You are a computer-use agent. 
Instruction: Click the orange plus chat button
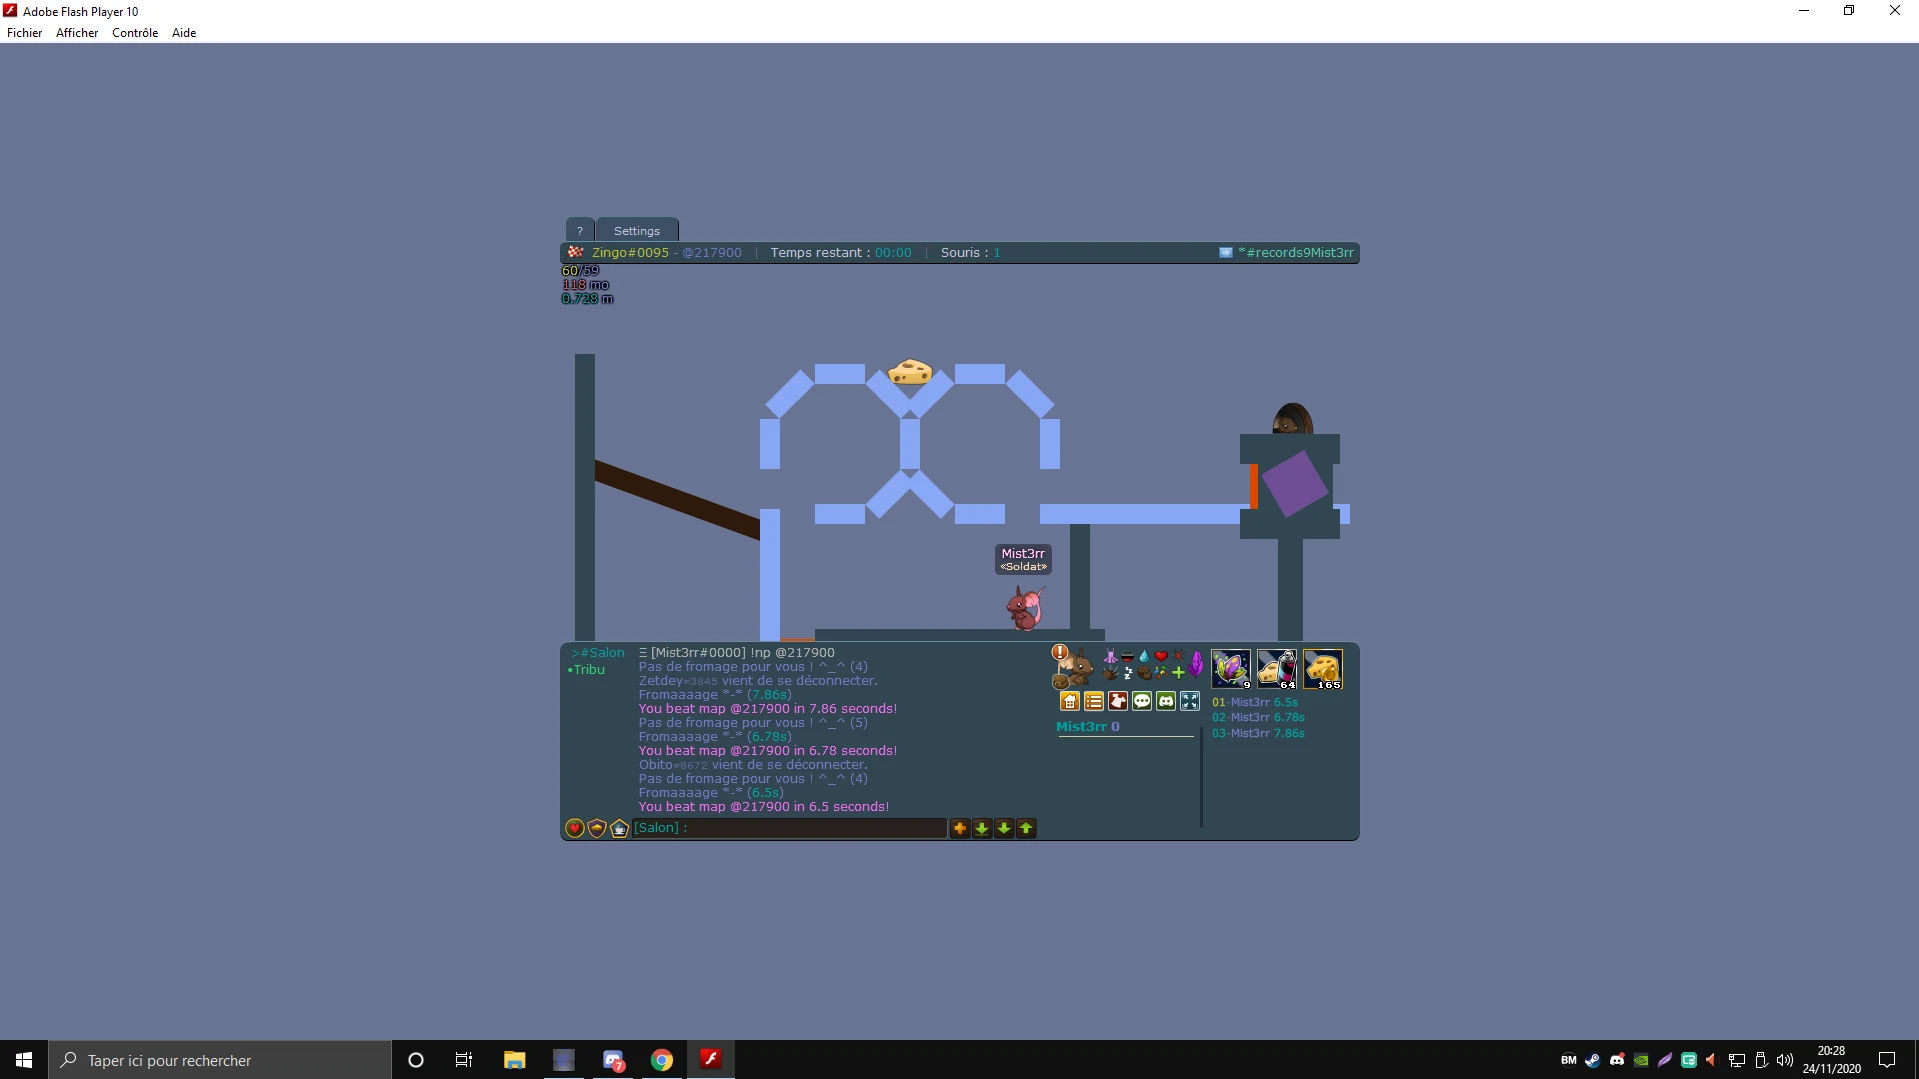(960, 828)
